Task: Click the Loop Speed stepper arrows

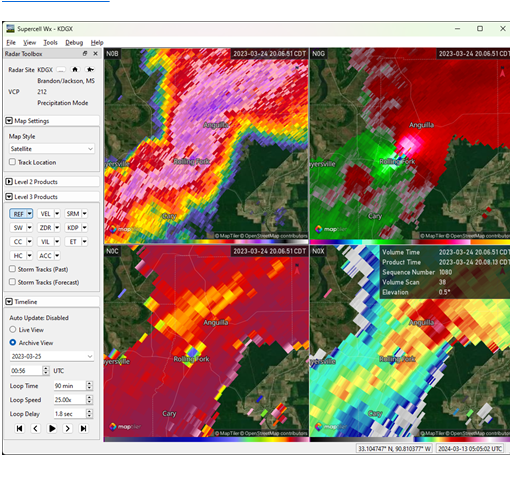Action: (x=89, y=400)
